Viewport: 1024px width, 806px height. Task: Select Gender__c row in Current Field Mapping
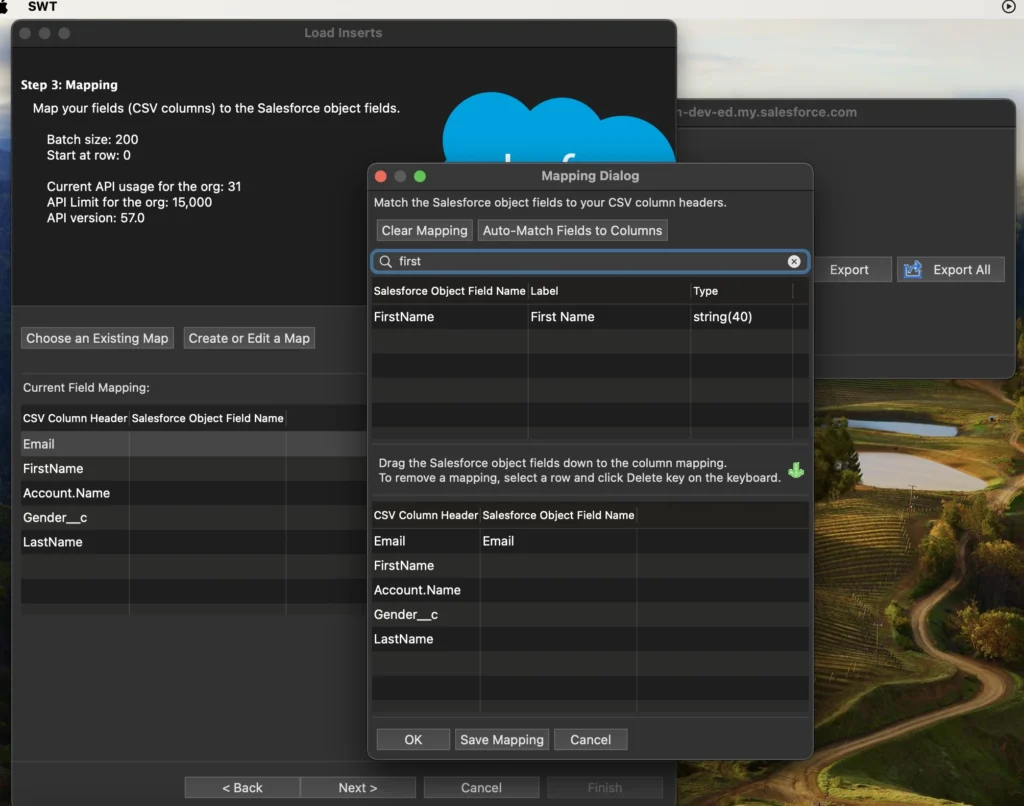tap(194, 517)
